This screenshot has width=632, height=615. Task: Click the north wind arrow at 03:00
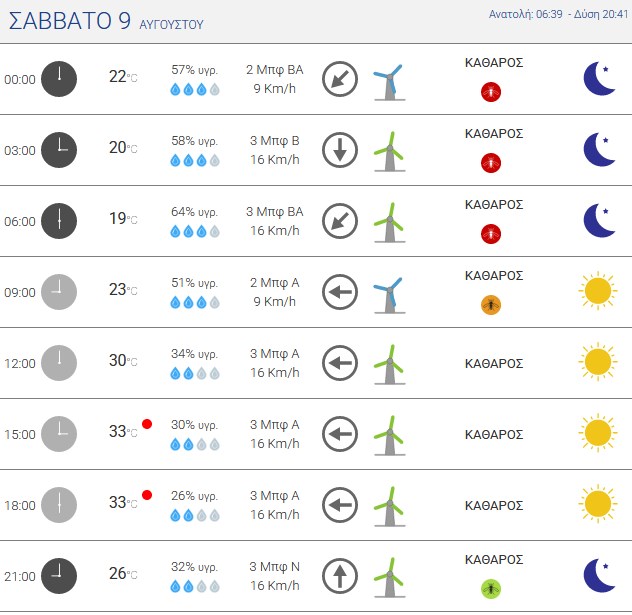[340, 150]
